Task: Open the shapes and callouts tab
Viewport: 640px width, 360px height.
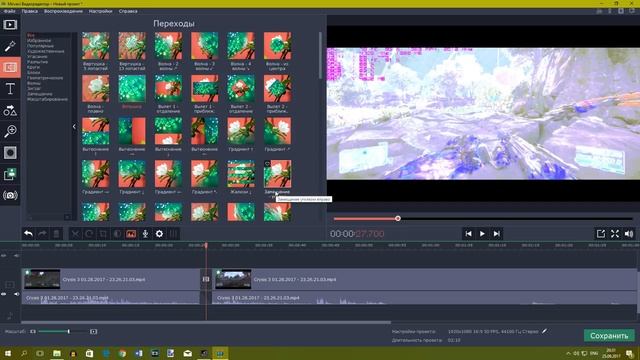Action: coord(10,110)
